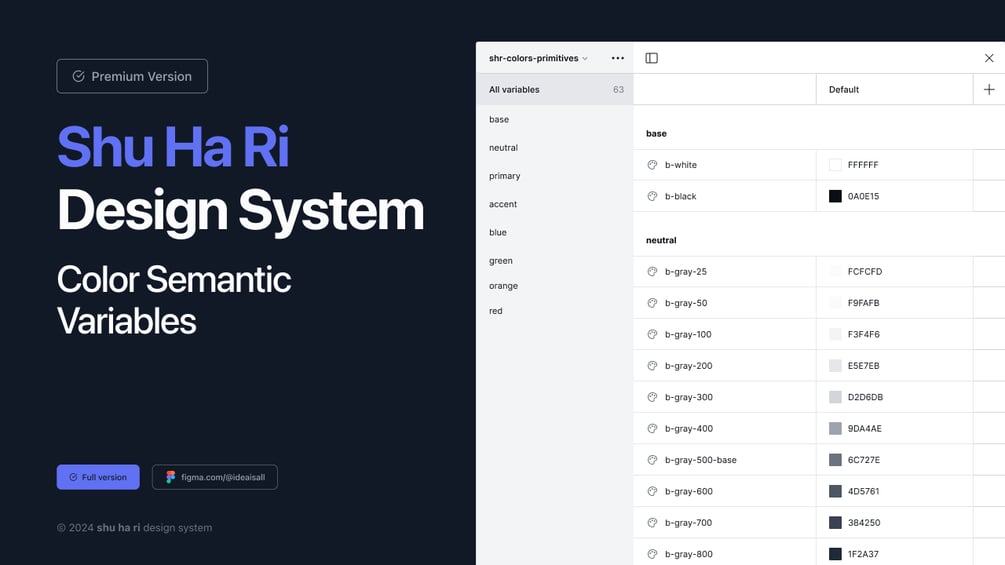Open the figma.com/@ideaisall link
The height and width of the screenshot is (565, 1005).
click(215, 477)
